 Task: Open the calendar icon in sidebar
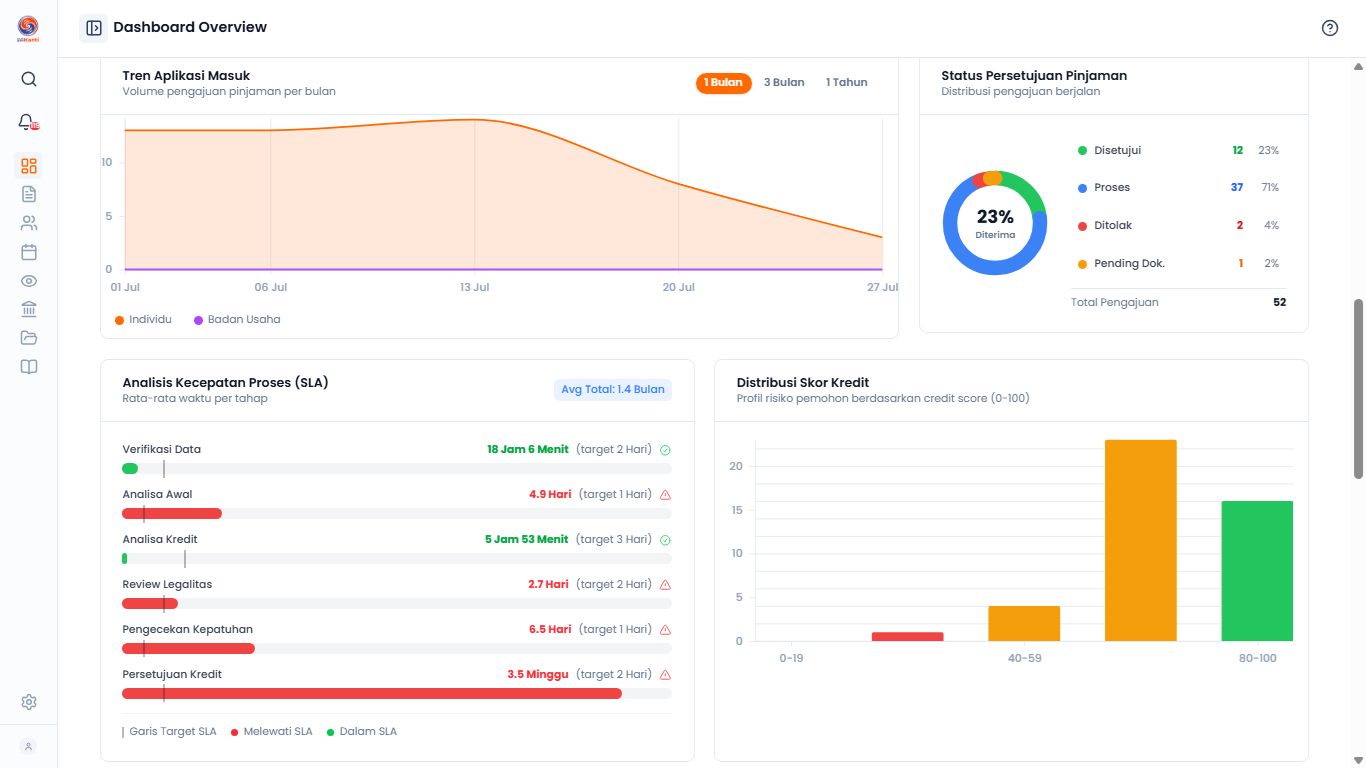tap(29, 252)
